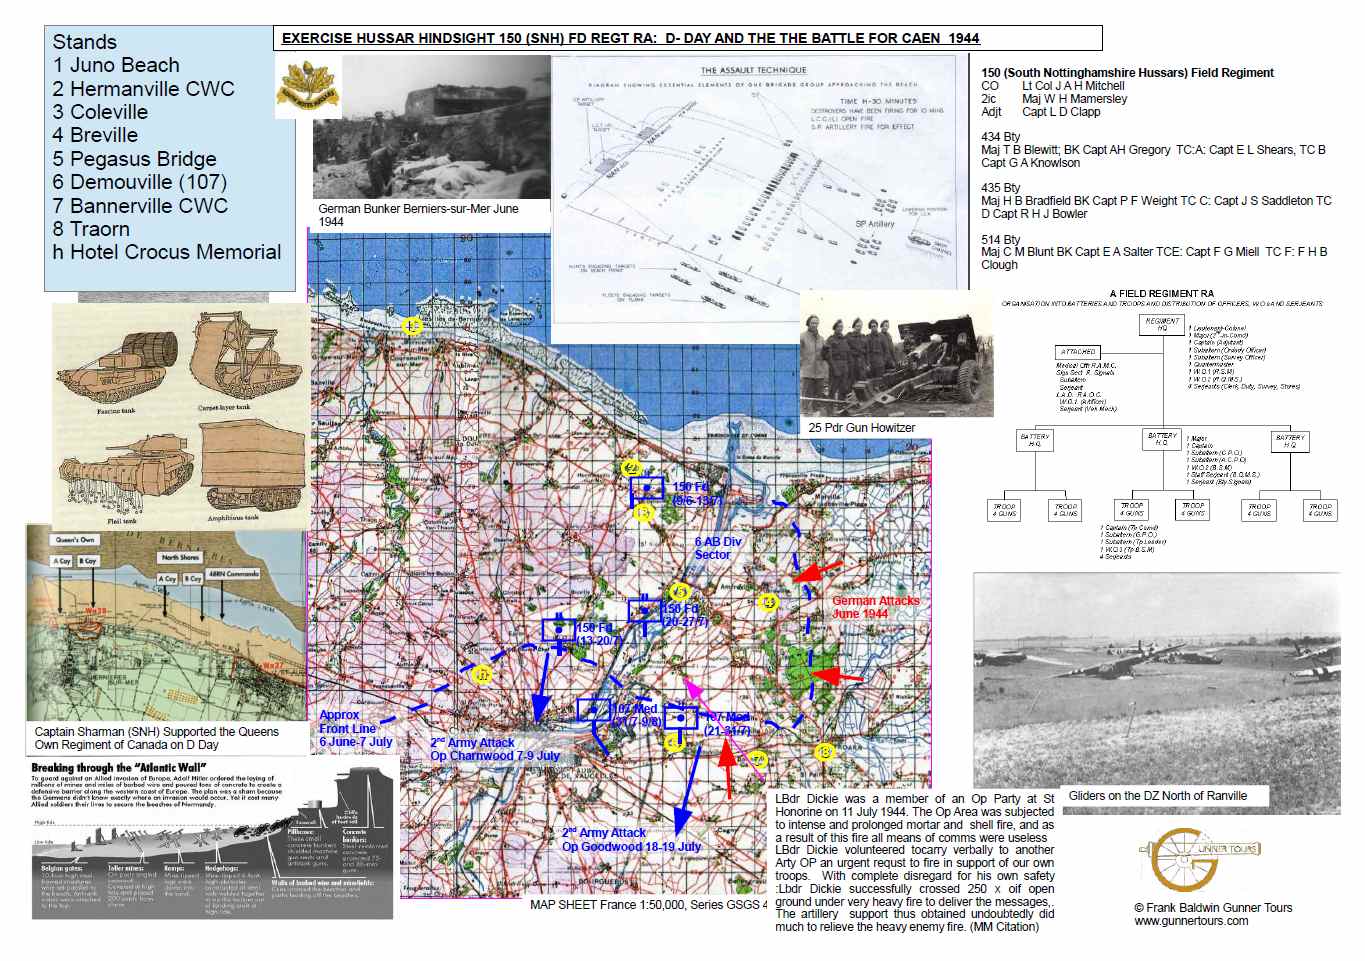Click the yellow stand marker on Juno Beach coastline
Screen dimensions: 1365x961
(412, 325)
